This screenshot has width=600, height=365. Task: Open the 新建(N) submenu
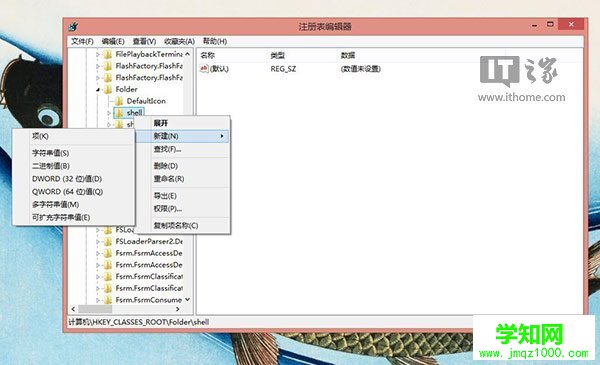183,136
